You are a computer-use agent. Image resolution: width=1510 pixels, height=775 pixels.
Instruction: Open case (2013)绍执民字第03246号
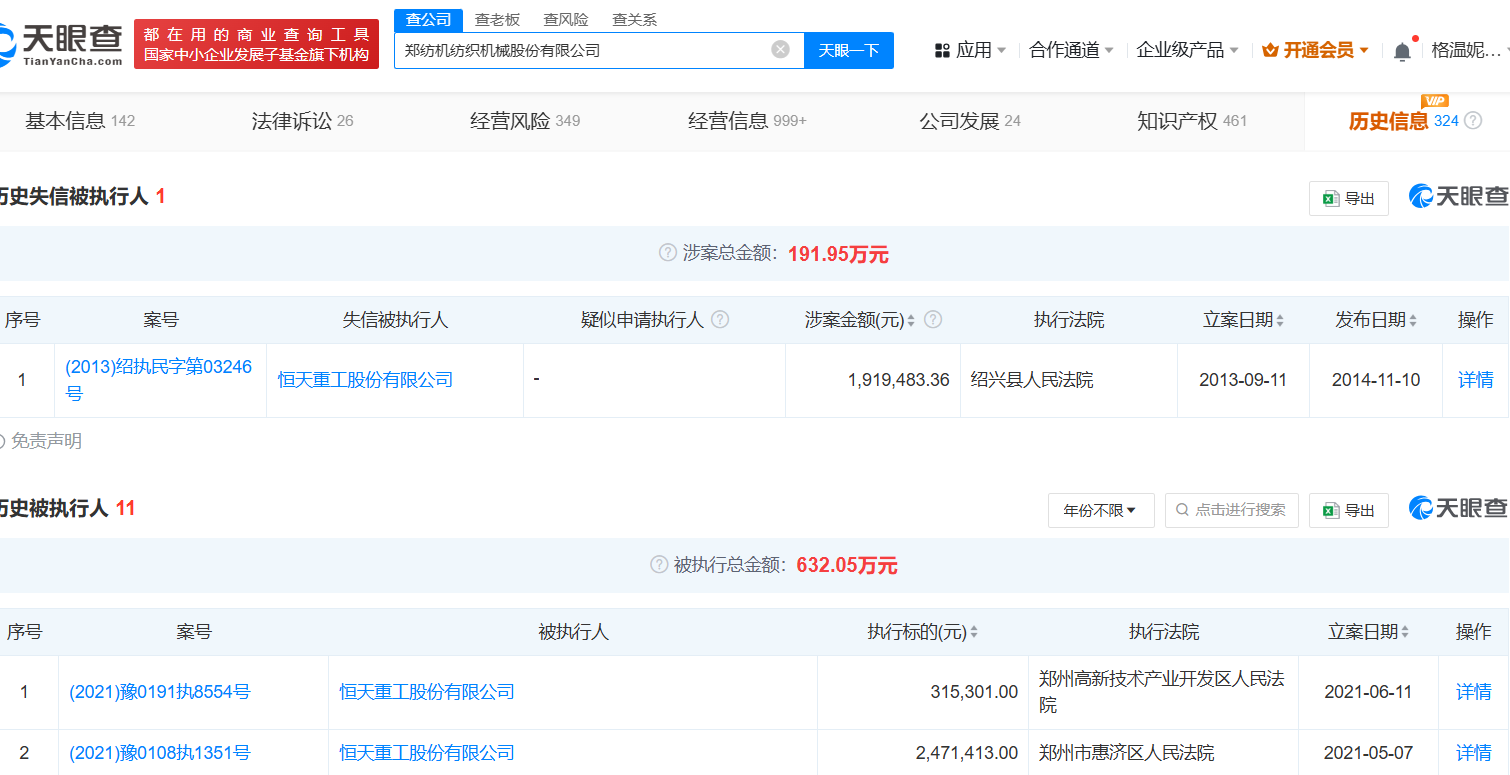[x=158, y=380]
